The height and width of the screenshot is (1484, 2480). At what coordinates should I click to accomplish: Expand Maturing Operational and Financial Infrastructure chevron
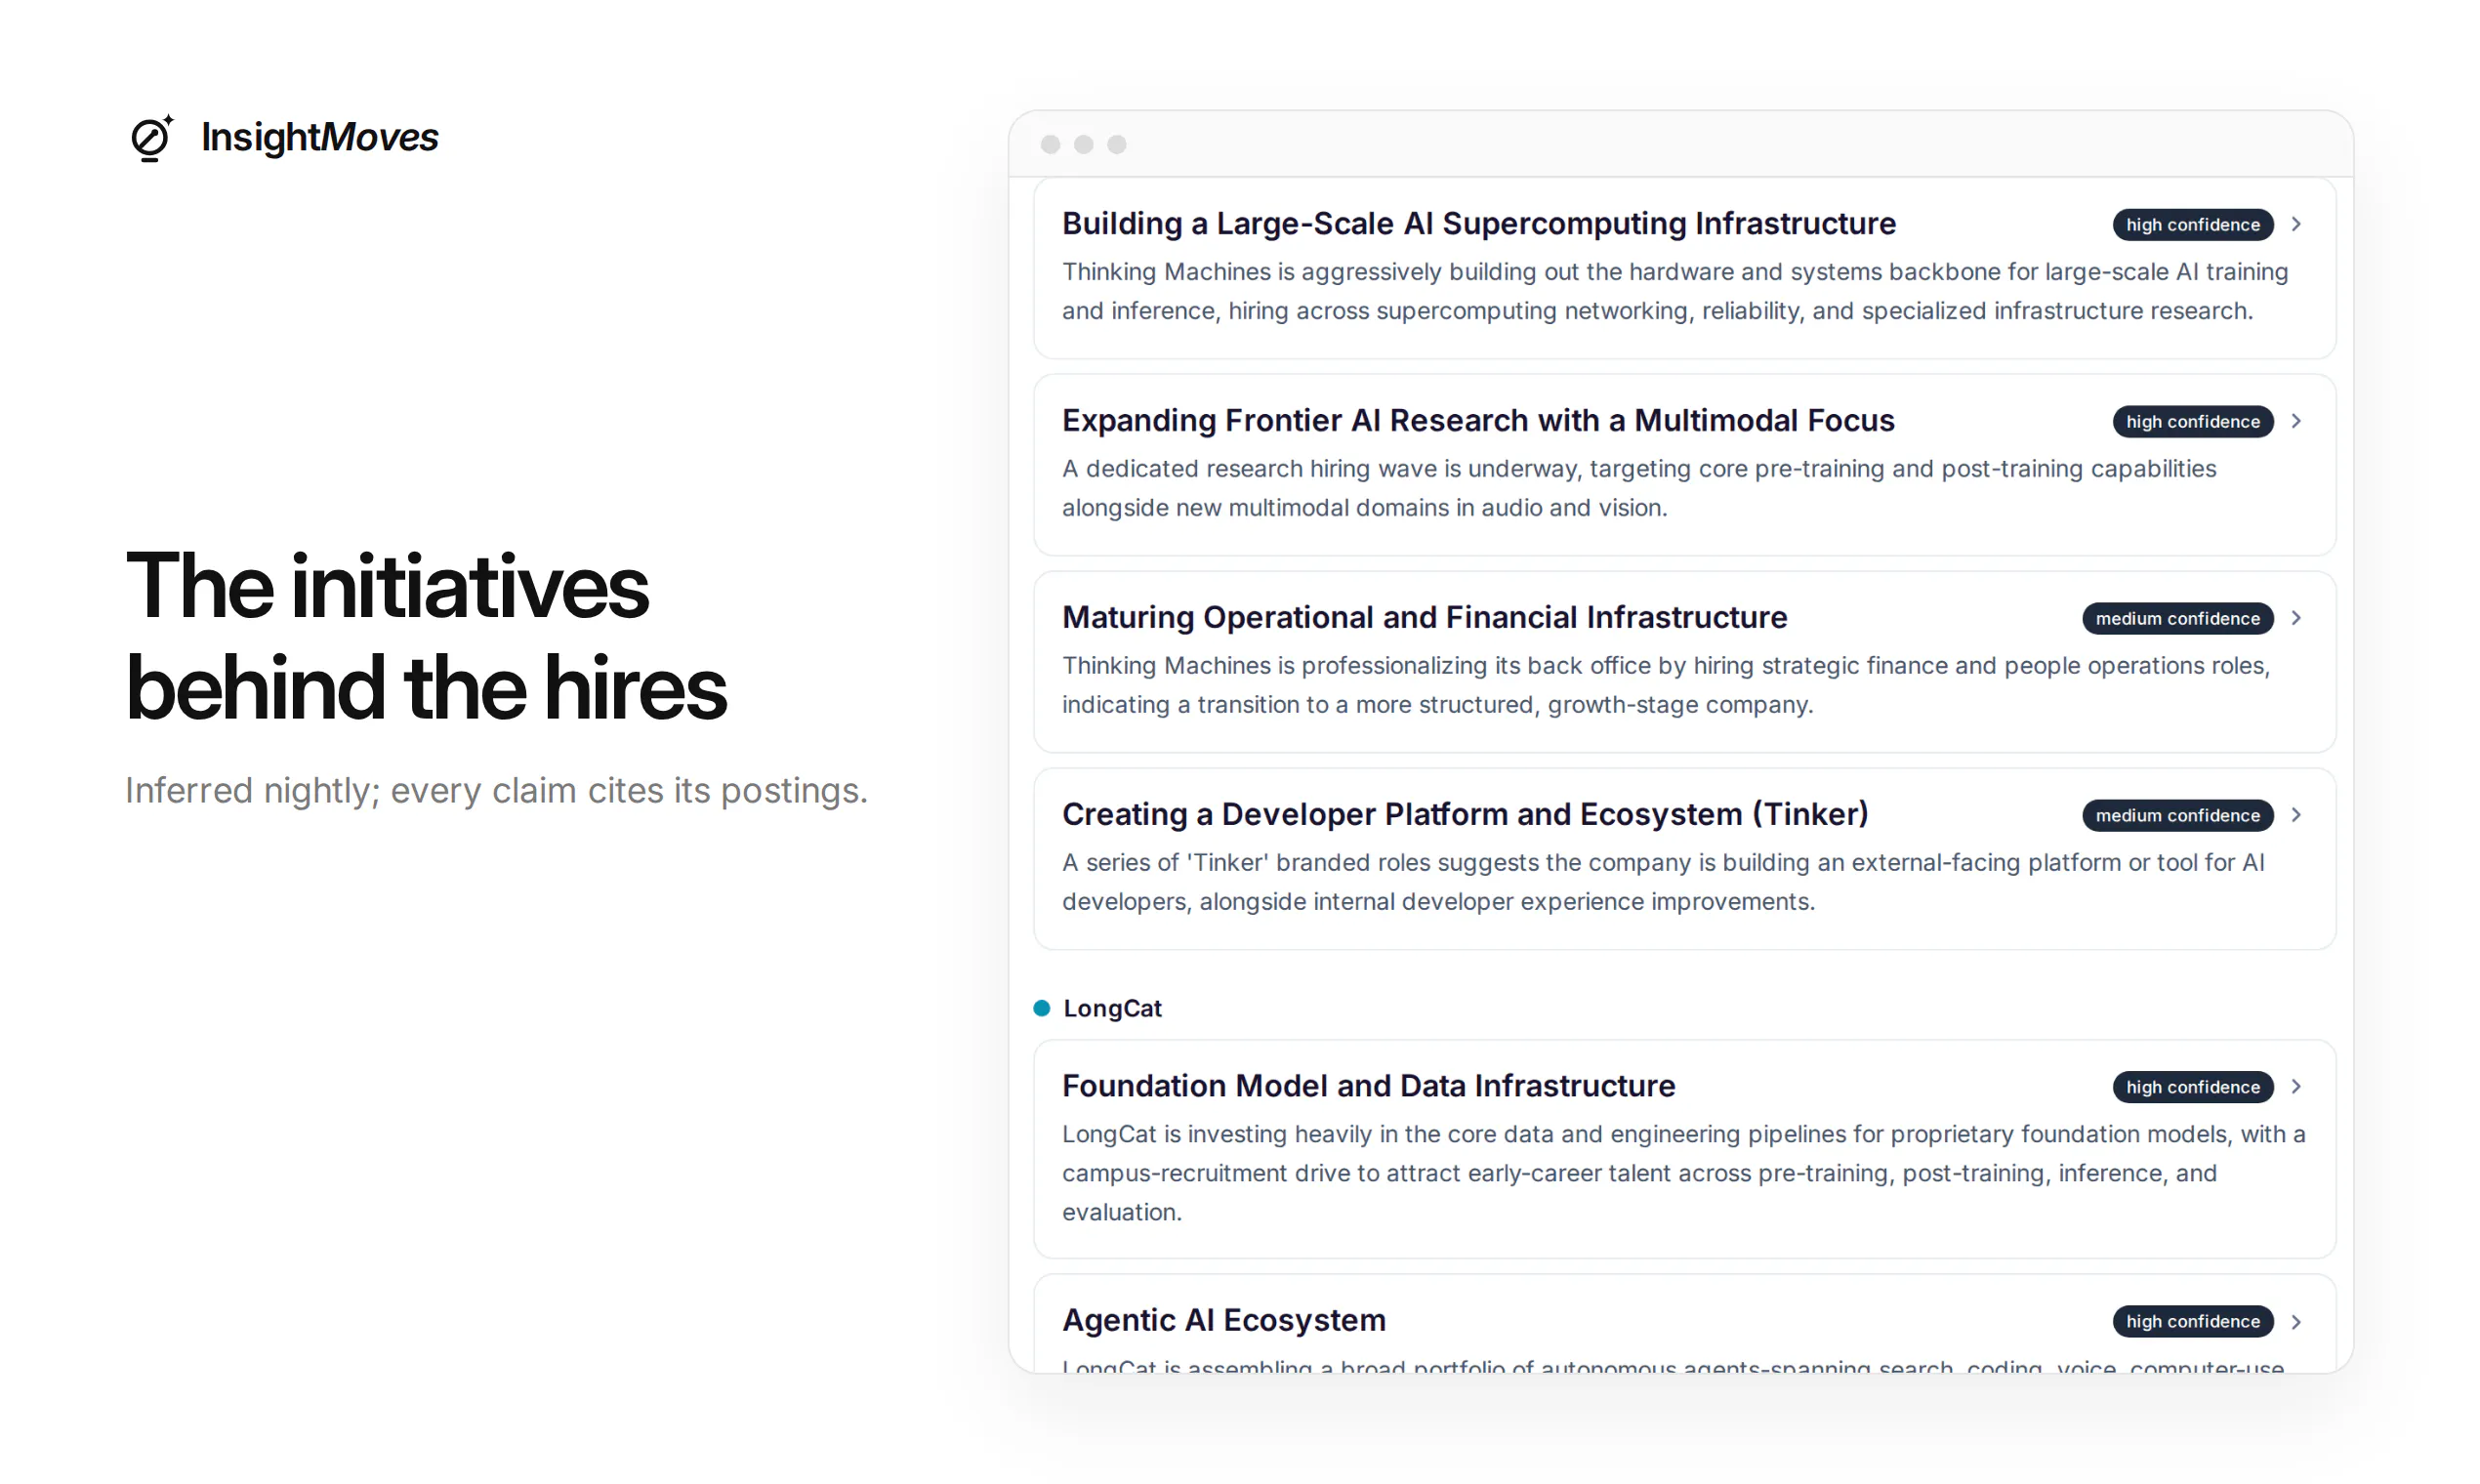(2296, 618)
